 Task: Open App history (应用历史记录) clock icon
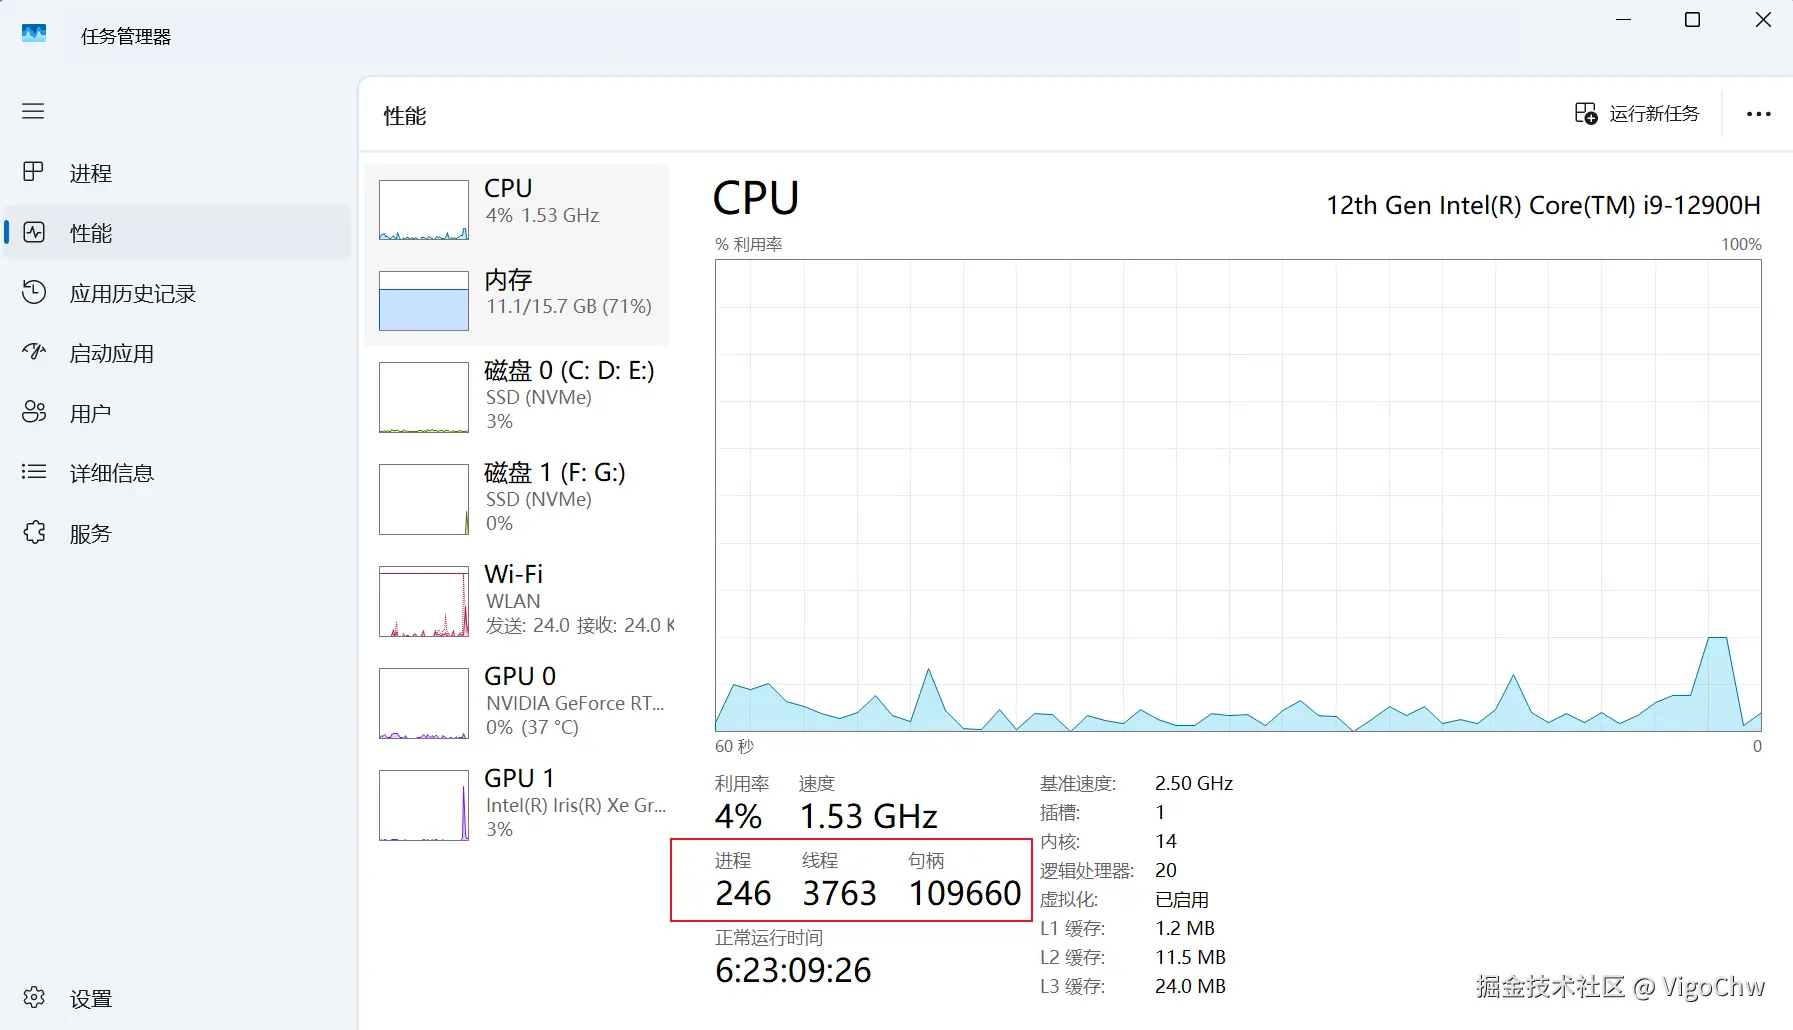coord(34,292)
